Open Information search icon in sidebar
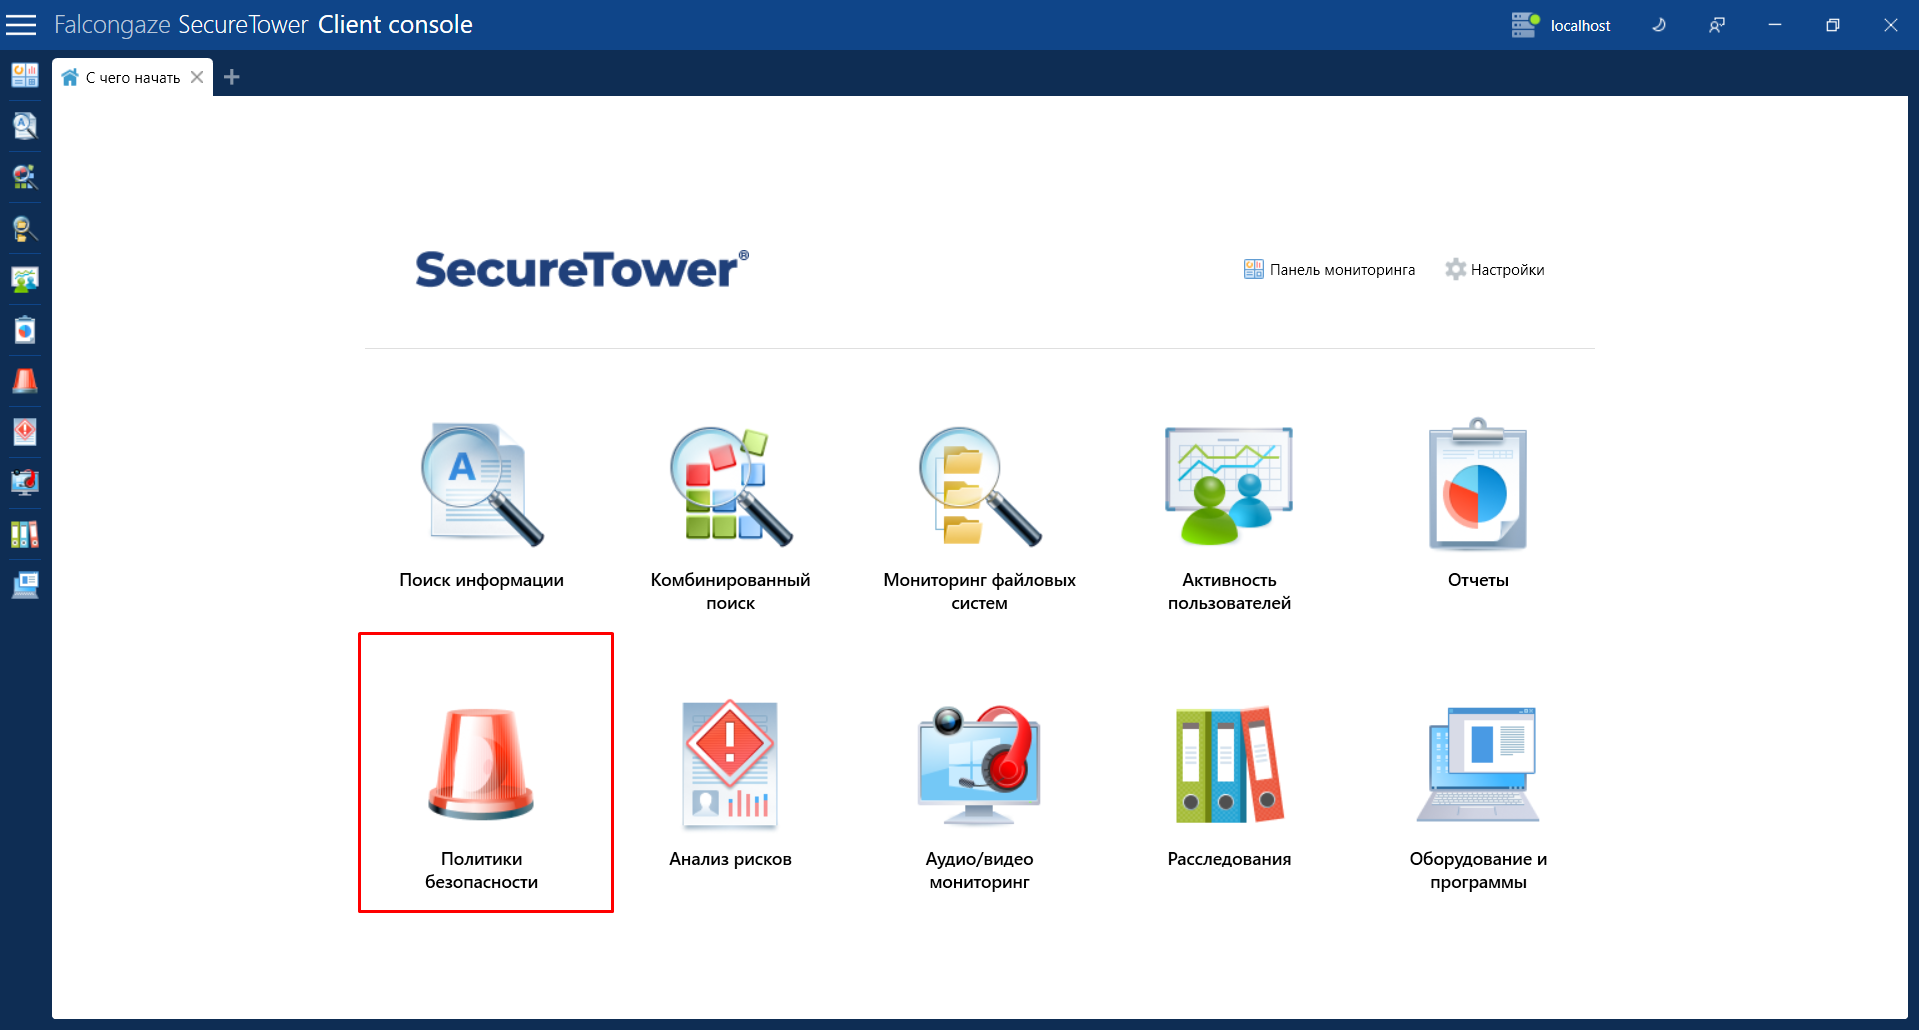This screenshot has width=1919, height=1030. click(25, 126)
